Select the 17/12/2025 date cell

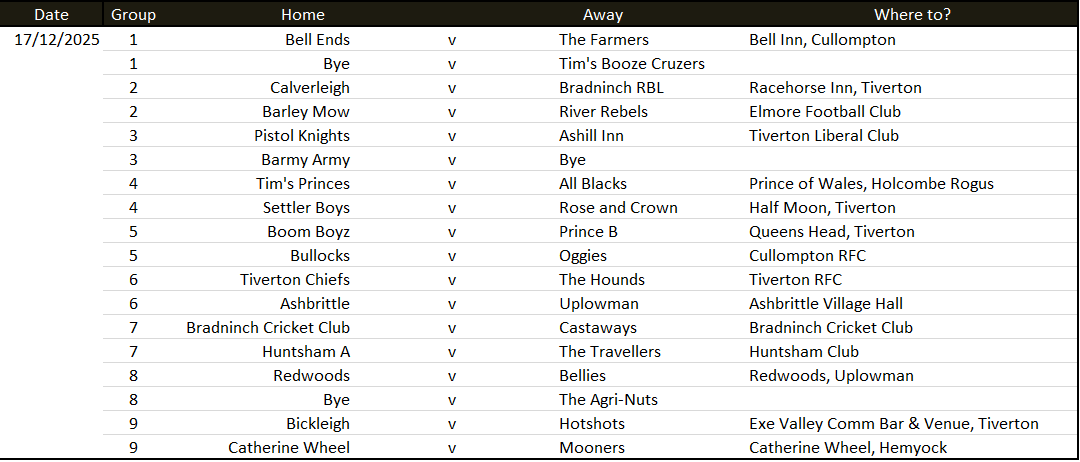[x=57, y=40]
